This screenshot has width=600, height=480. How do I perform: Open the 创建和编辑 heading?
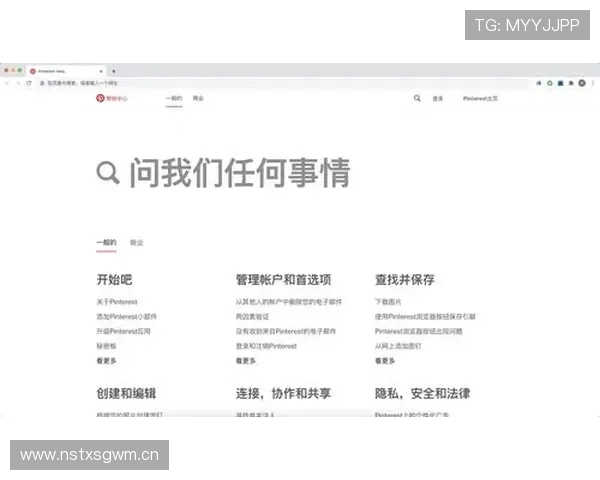click(126, 393)
